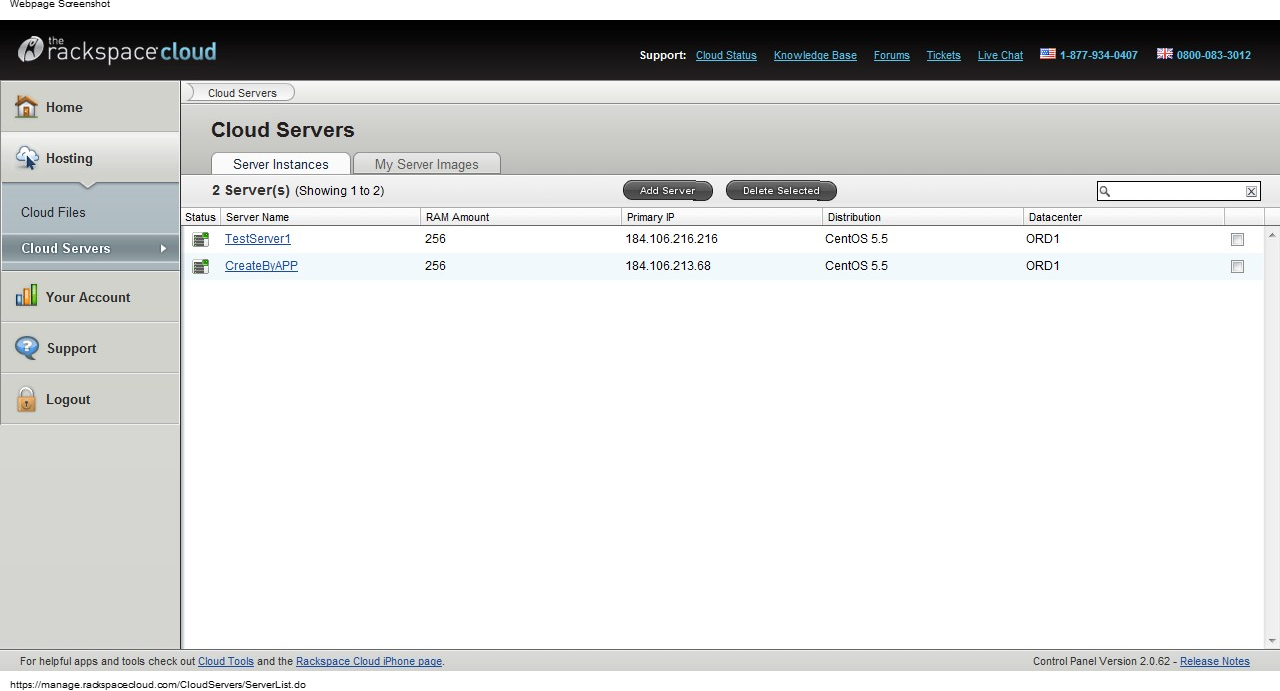Sort by Datacenter column header

[1124, 217]
